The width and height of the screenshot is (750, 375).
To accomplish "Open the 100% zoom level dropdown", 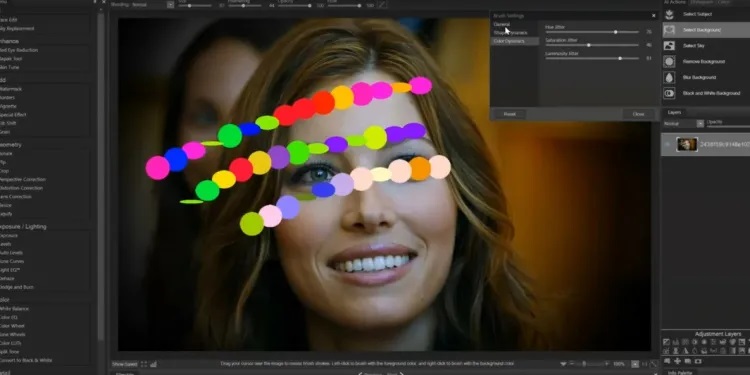I will (634, 364).
